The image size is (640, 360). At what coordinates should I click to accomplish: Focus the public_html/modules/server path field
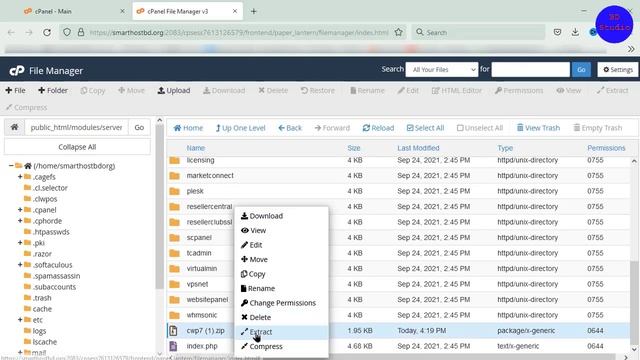76,127
